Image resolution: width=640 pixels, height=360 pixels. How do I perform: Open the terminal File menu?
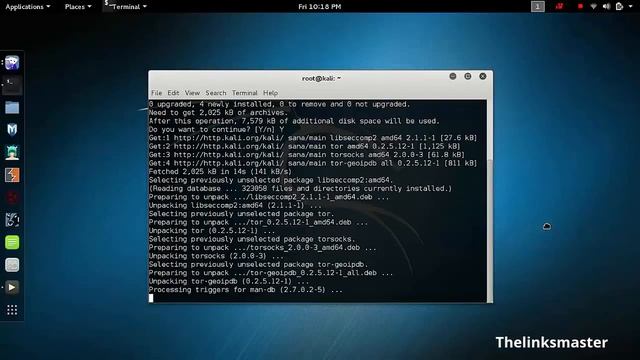point(156,93)
